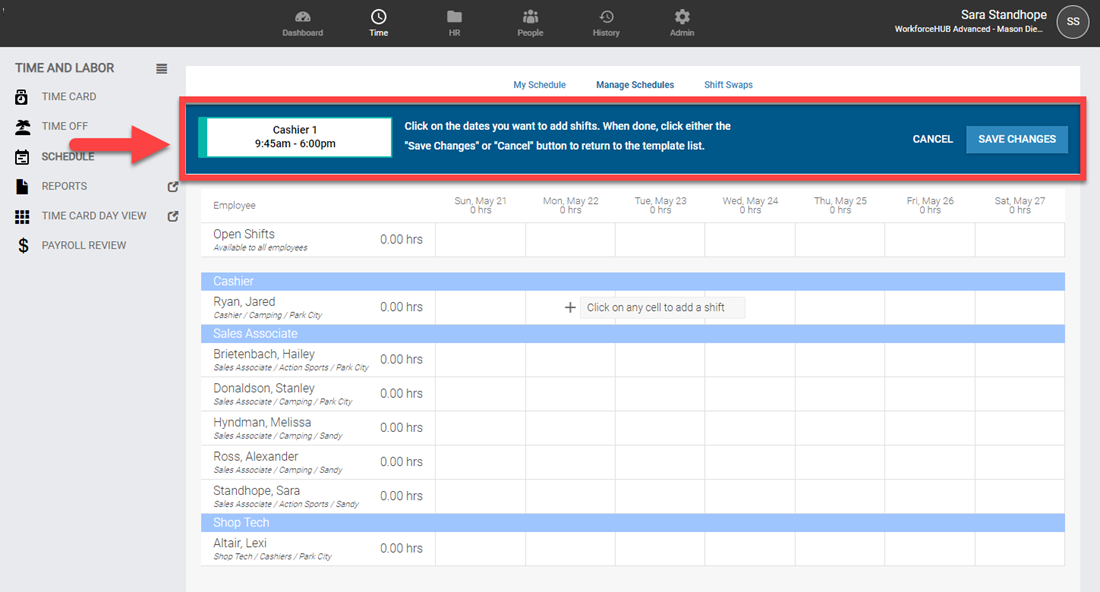
Task: Open Time Card Day View in new window
Action: point(173,216)
